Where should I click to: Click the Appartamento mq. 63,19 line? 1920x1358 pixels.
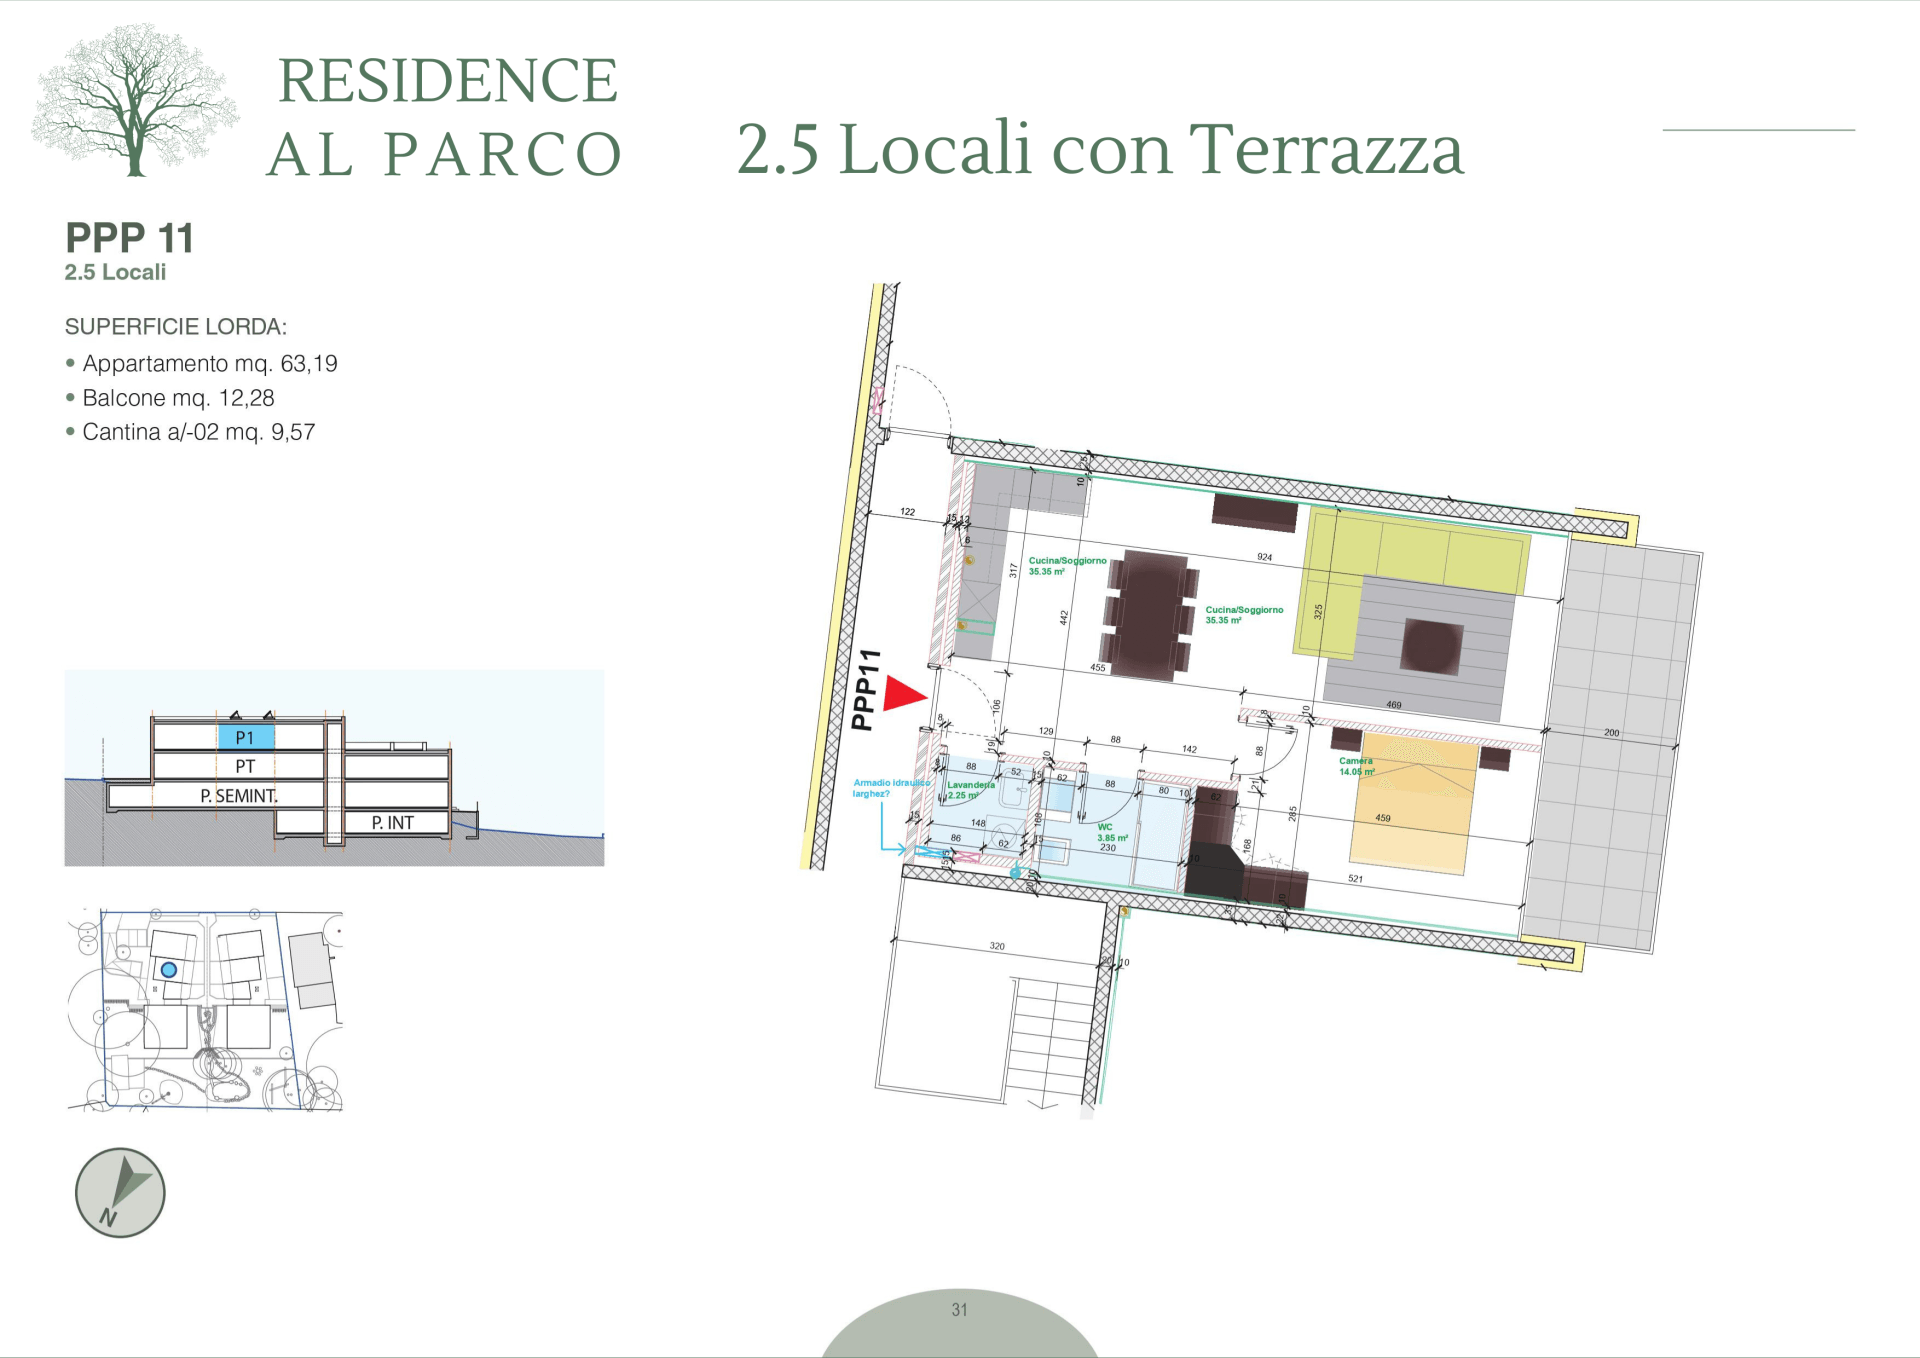click(209, 364)
